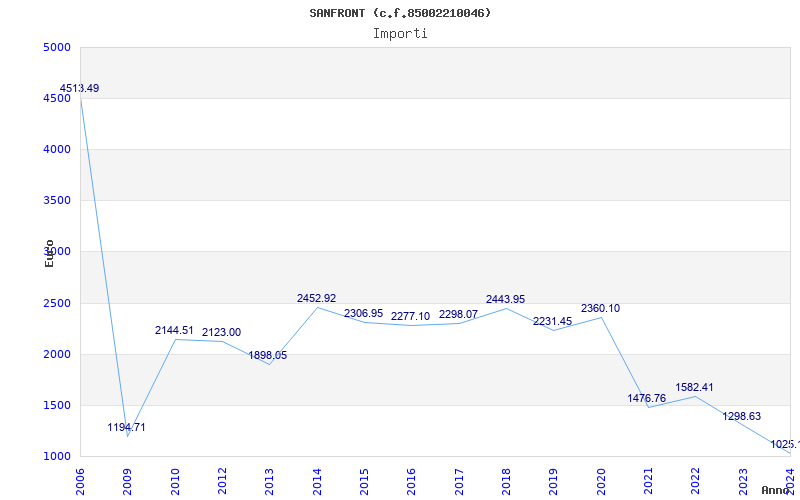Click x-axis year 2016
Viewport: 800px width, 500px height.
pyautogui.click(x=412, y=481)
